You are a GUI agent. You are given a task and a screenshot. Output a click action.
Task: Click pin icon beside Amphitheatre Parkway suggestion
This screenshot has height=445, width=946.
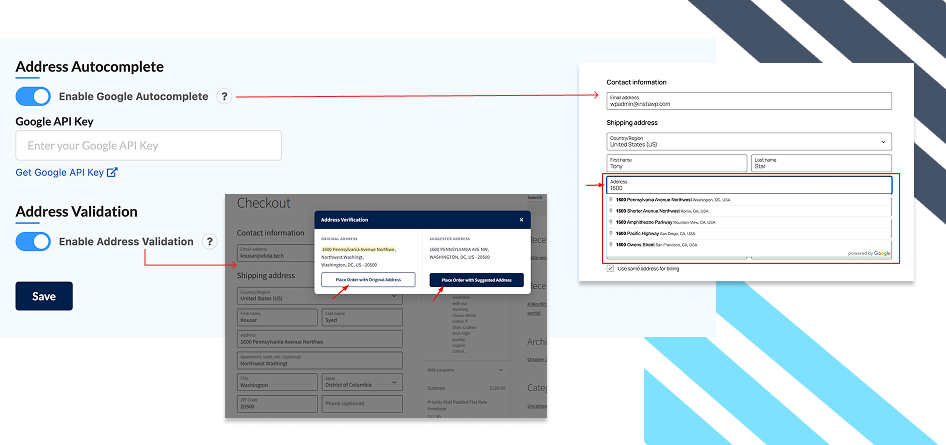pos(611,222)
